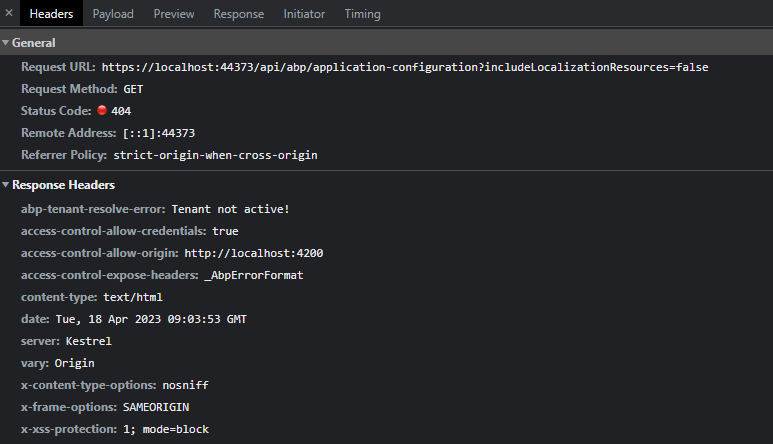Click the strict-origin-when-cross-origin referrer policy value
This screenshot has height=444, width=773.
tap(216, 155)
